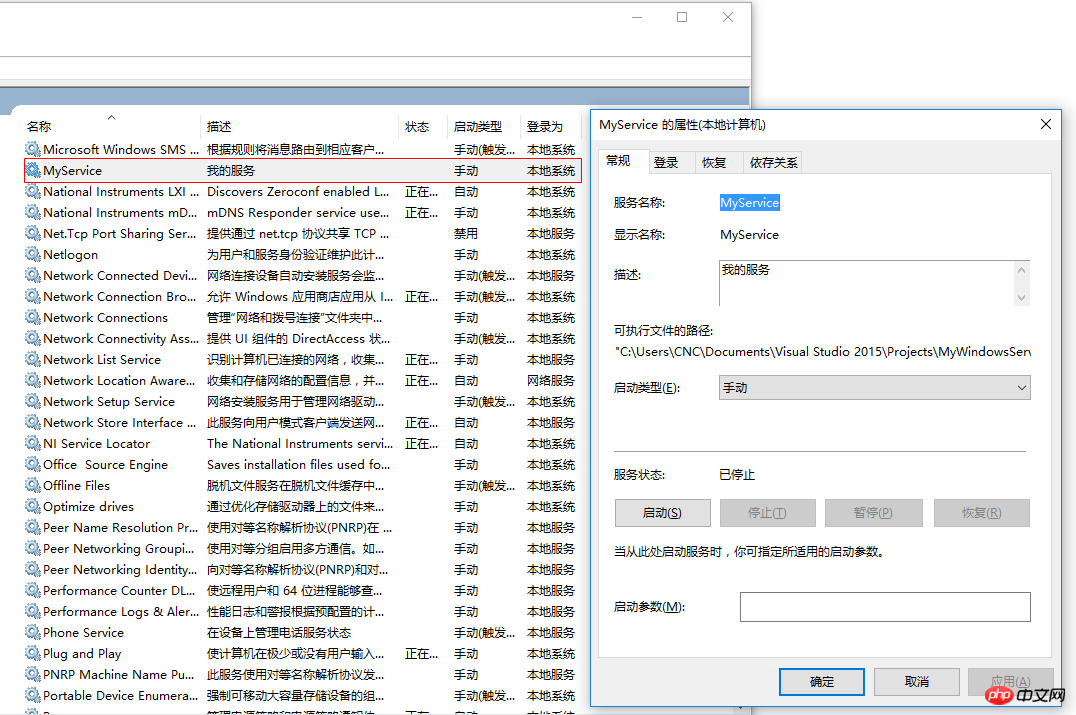Click gear icon beside Optimize drives
1076x715 pixels.
click(32, 506)
